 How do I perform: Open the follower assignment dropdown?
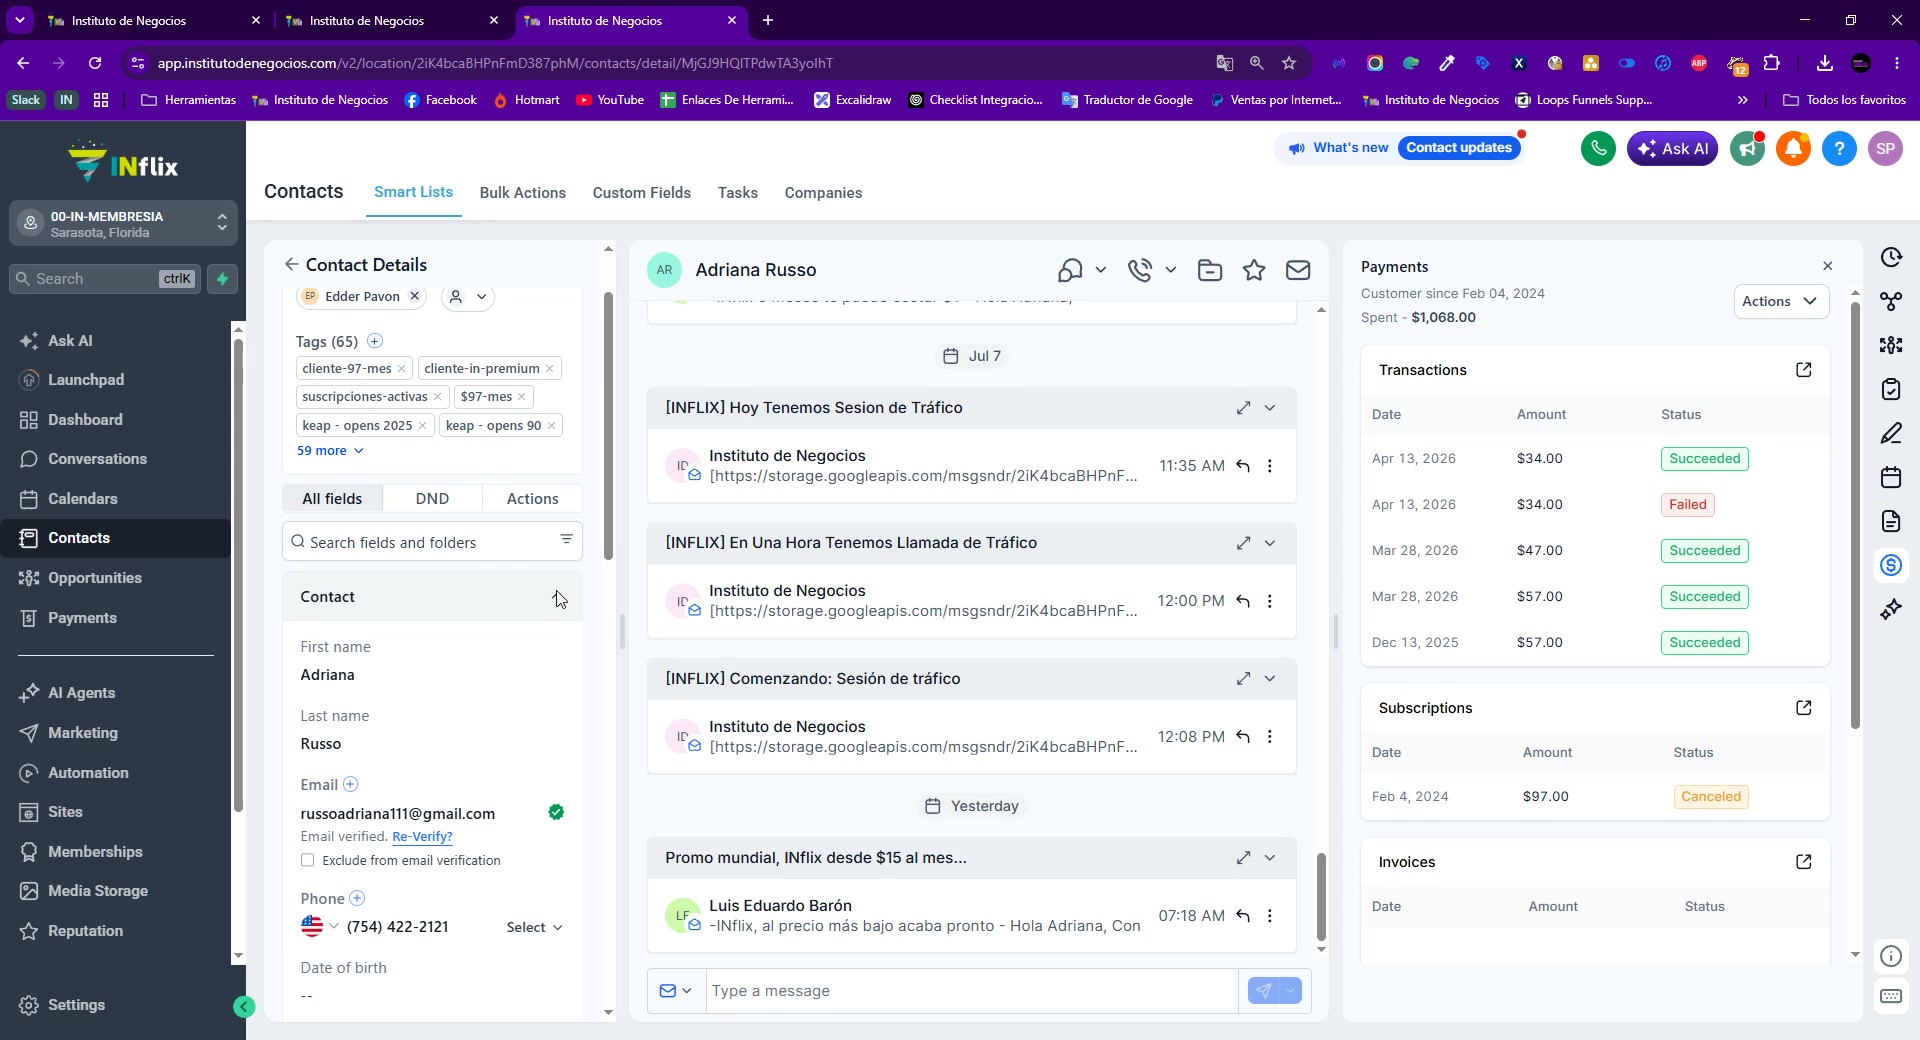tap(468, 297)
